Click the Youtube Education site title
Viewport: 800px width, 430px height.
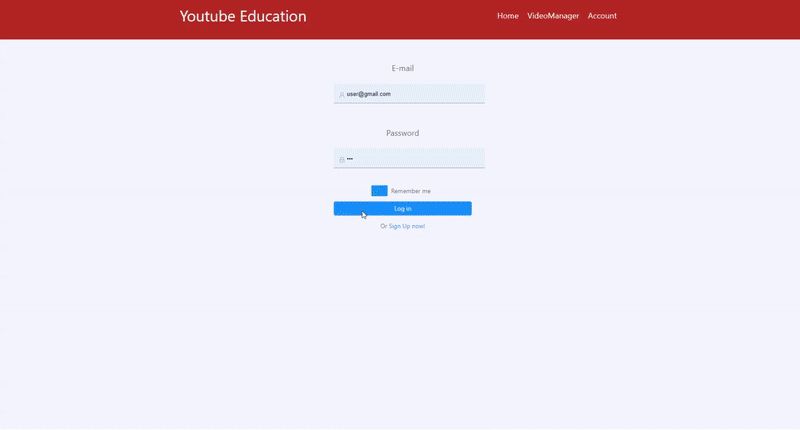(x=243, y=16)
